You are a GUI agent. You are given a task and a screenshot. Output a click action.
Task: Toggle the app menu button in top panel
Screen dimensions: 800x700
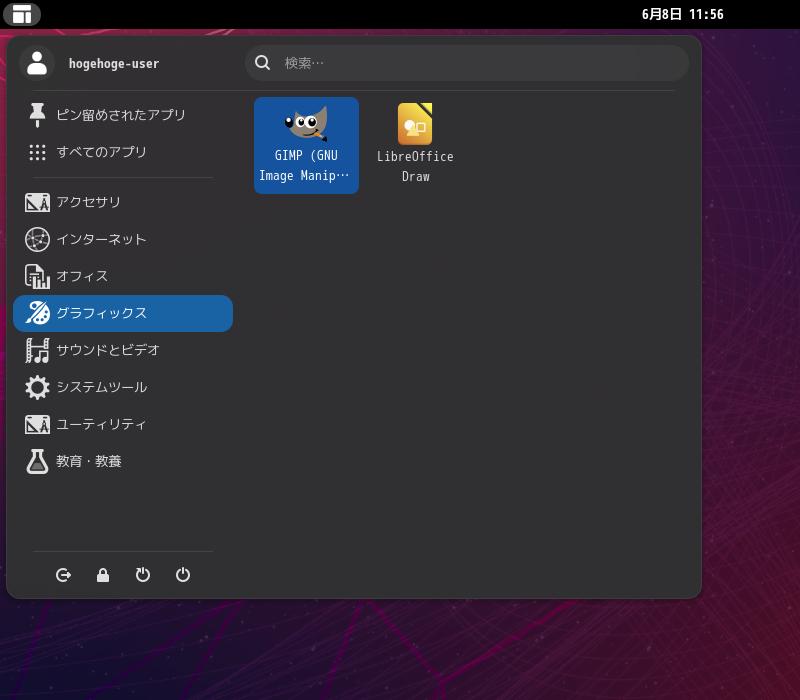pos(22,14)
